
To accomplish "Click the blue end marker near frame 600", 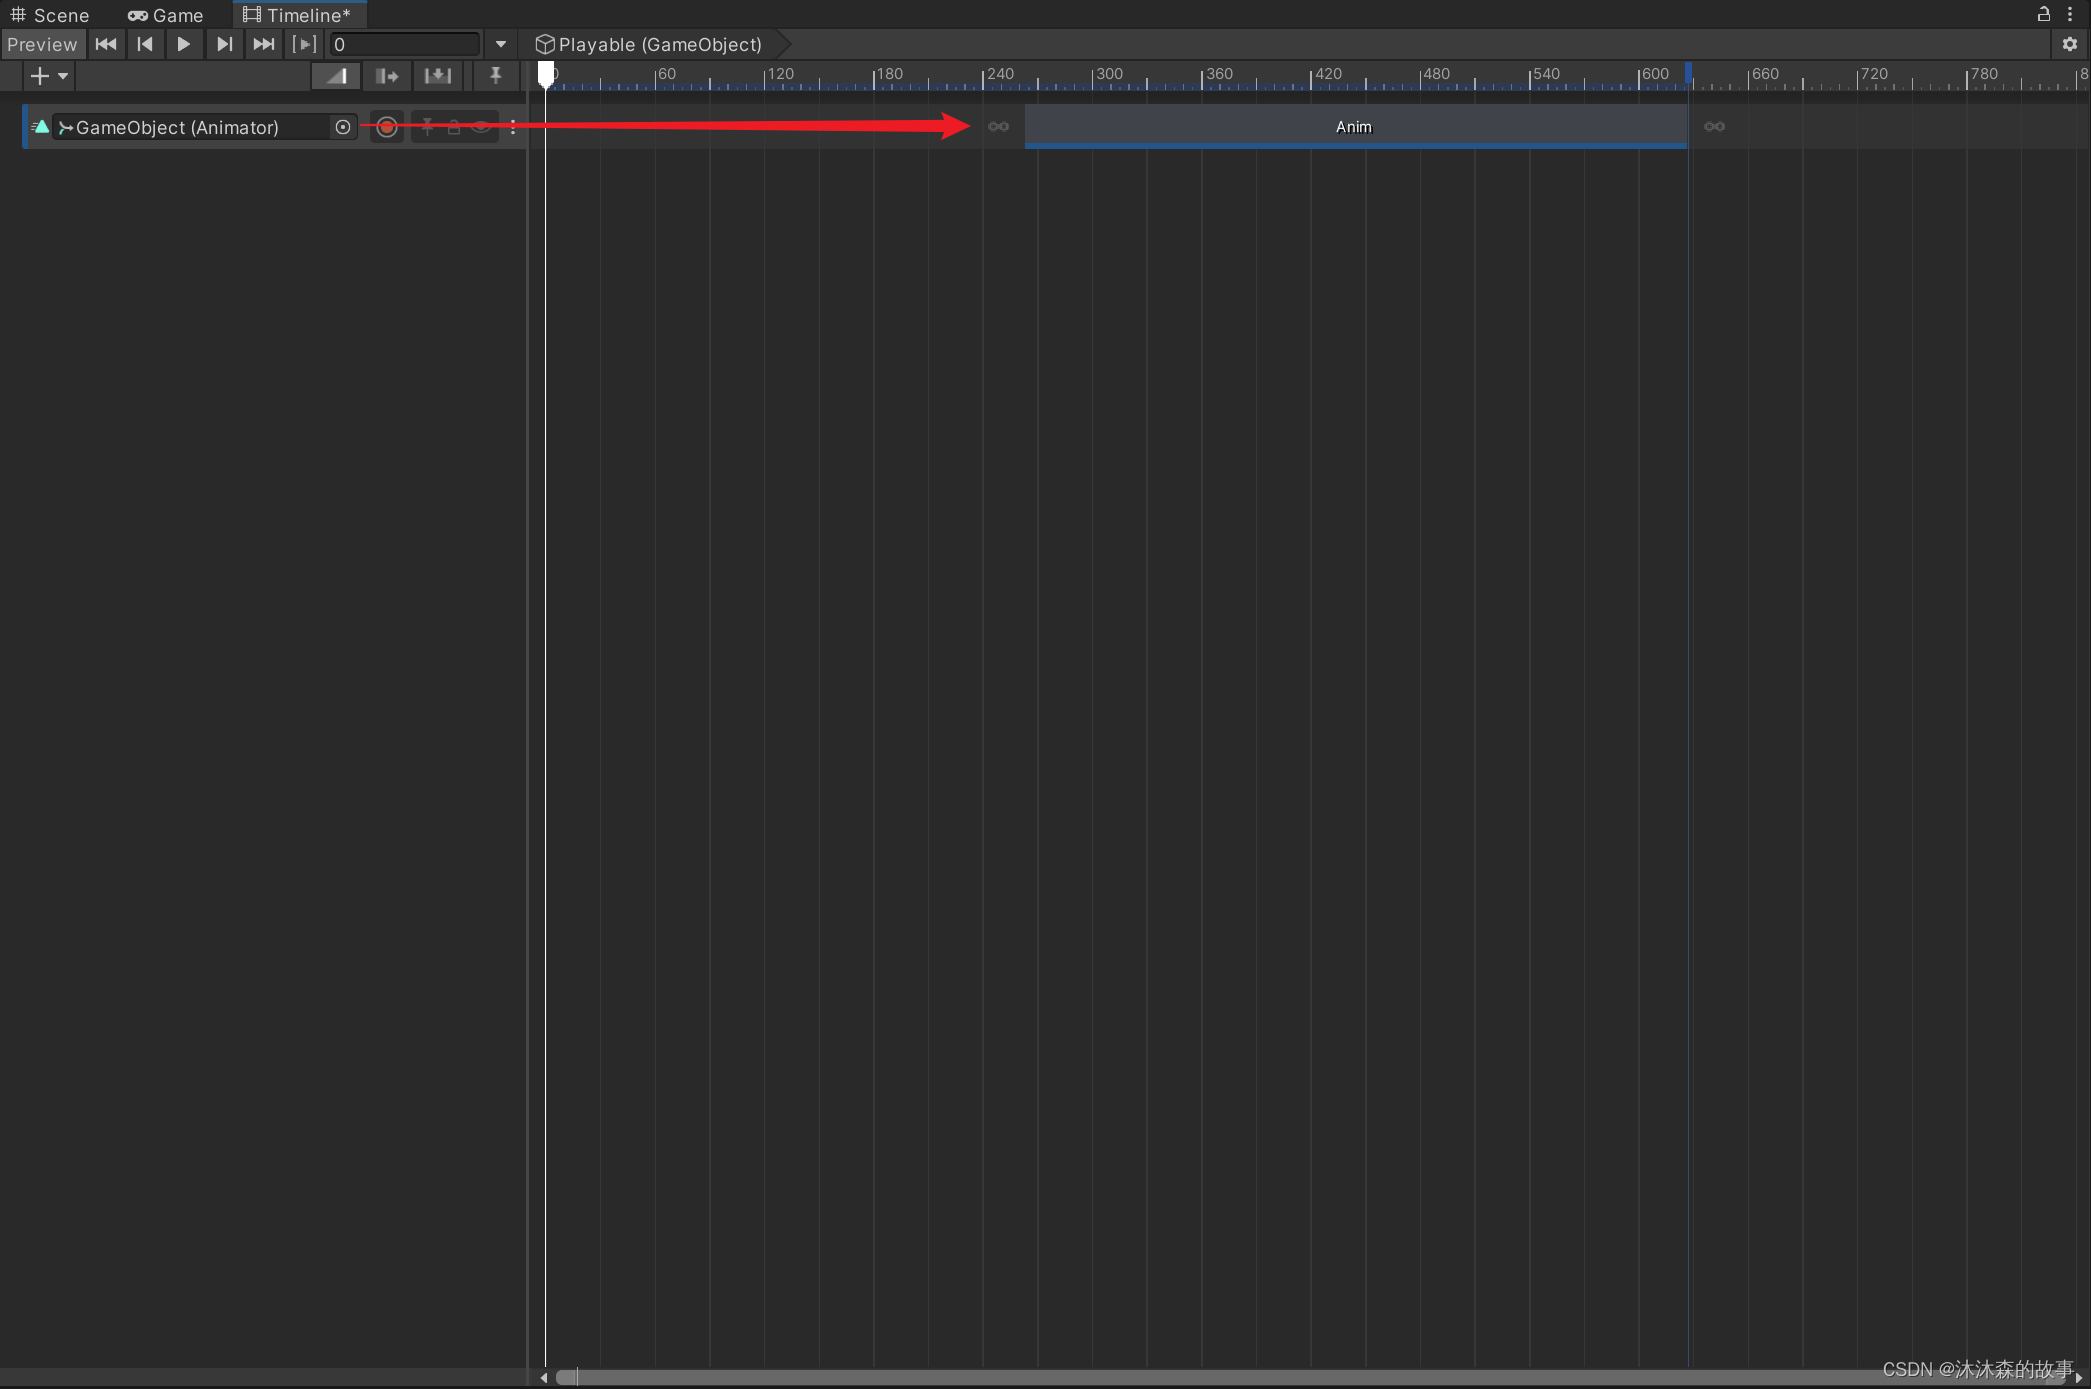I will 1689,74.
